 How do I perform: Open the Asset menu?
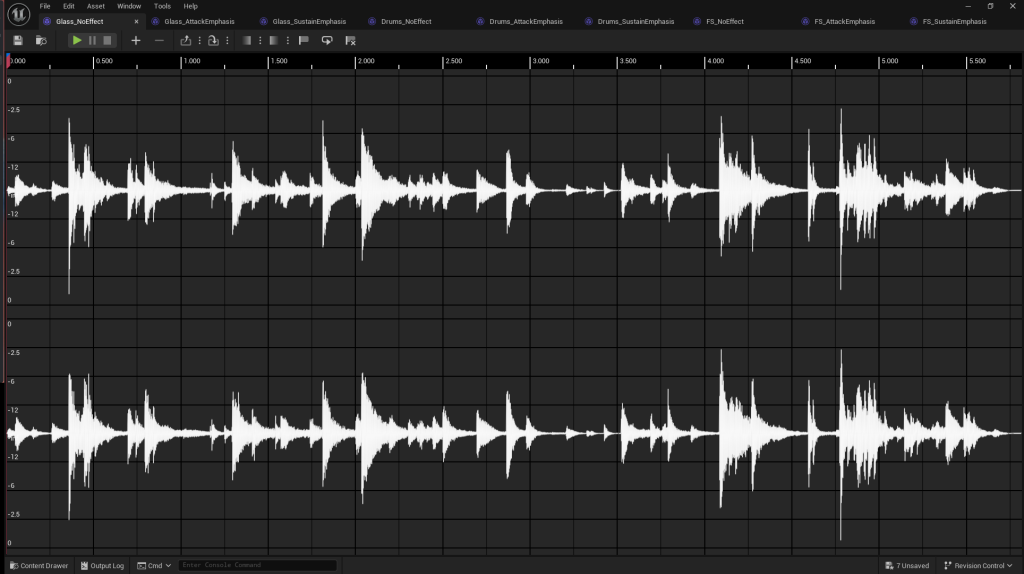[95, 6]
